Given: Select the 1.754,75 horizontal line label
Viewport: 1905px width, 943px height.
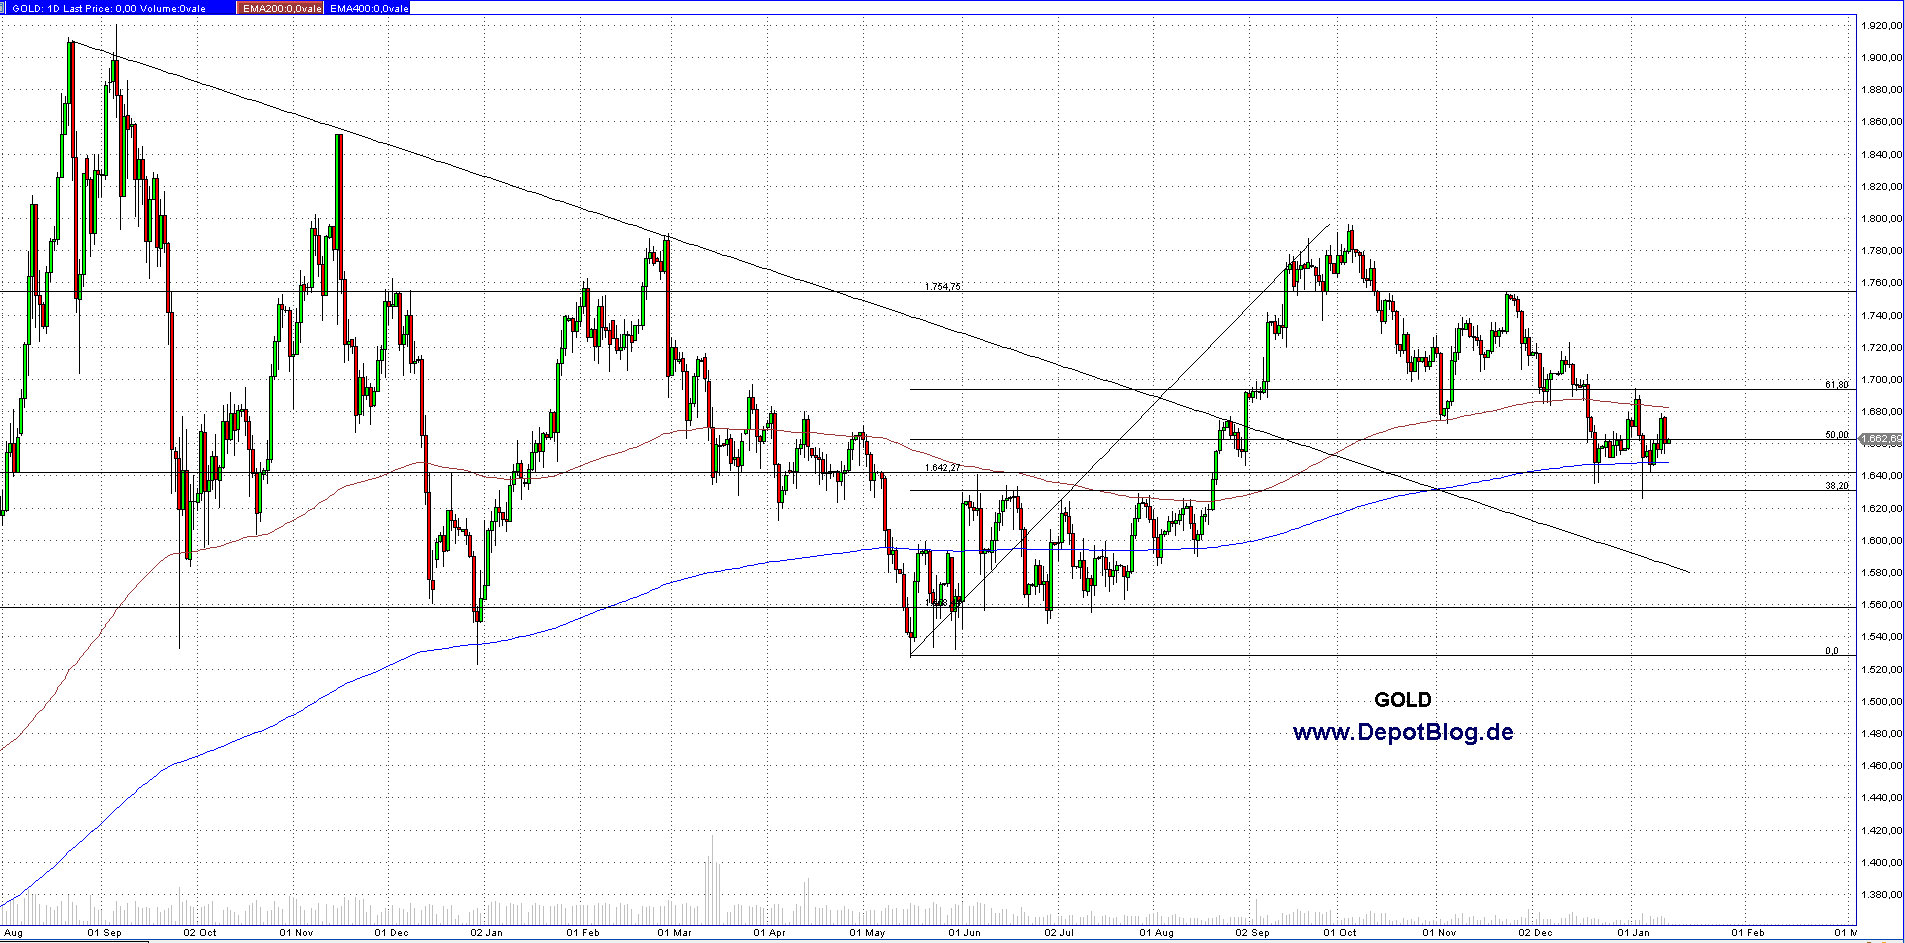Looking at the screenshot, I should click(942, 287).
